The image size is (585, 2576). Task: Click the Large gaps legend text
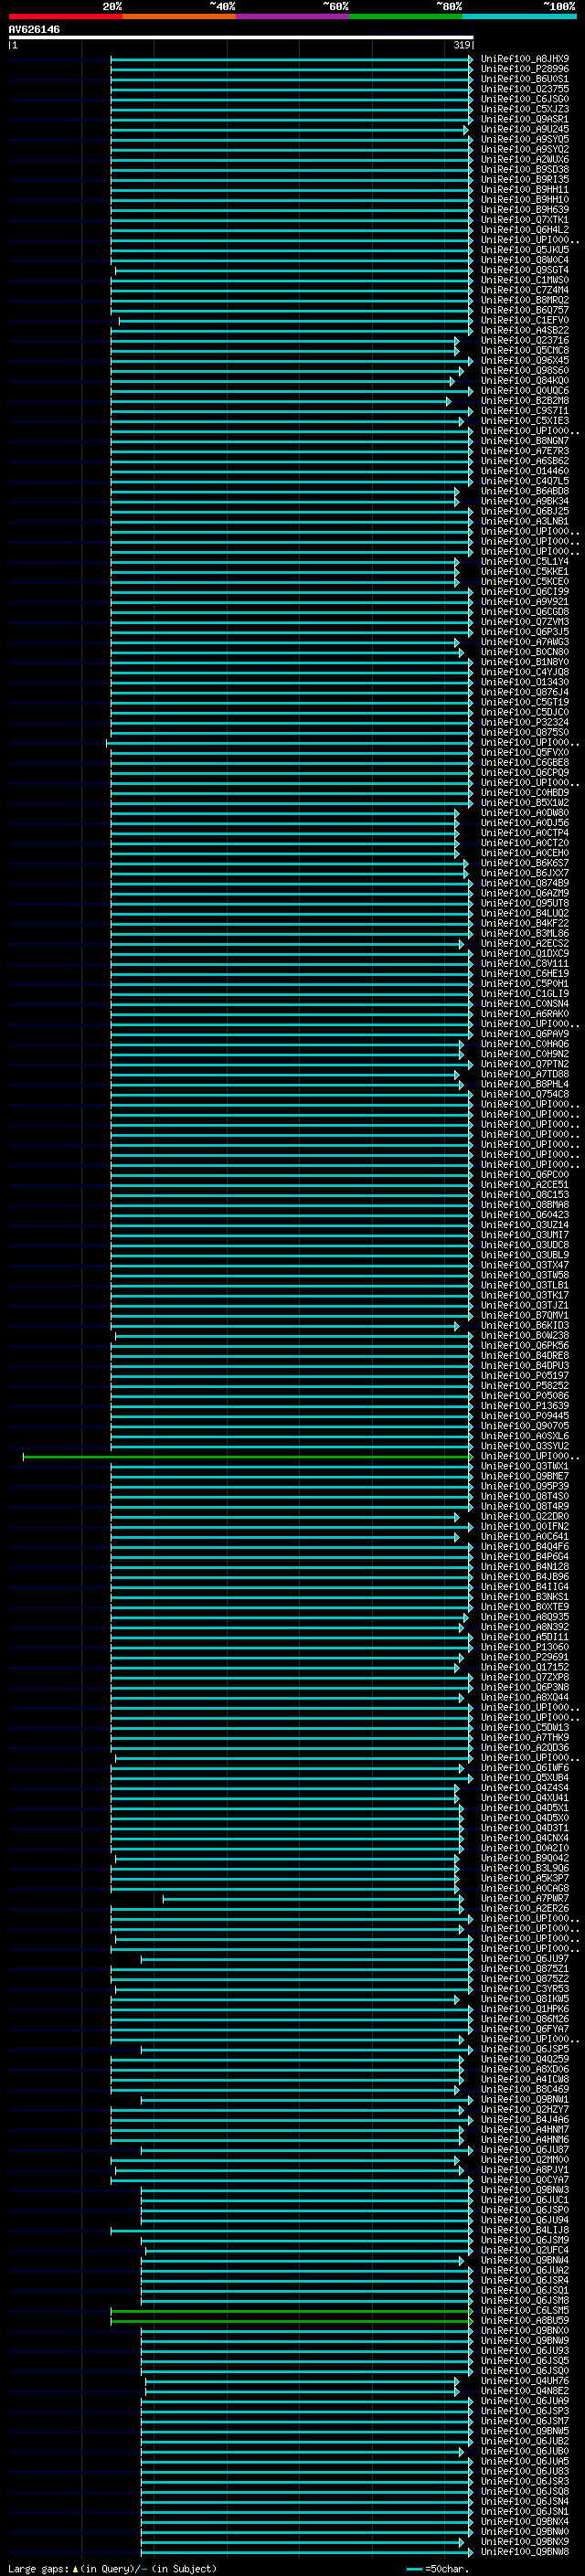pos(38,2568)
